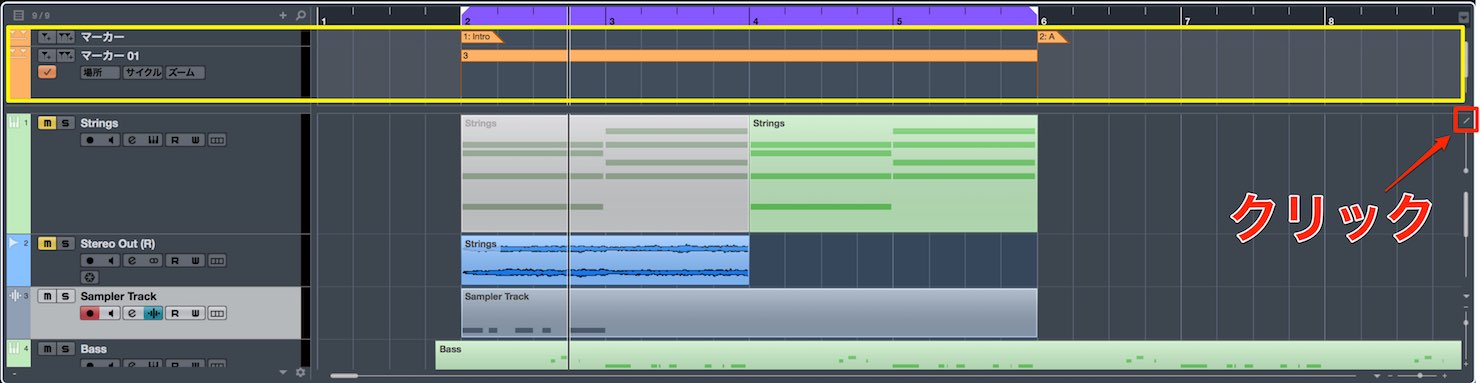Viewport: 1480px width, 383px height.
Task: Select the 1: Intro marker flag
Action: tap(482, 37)
